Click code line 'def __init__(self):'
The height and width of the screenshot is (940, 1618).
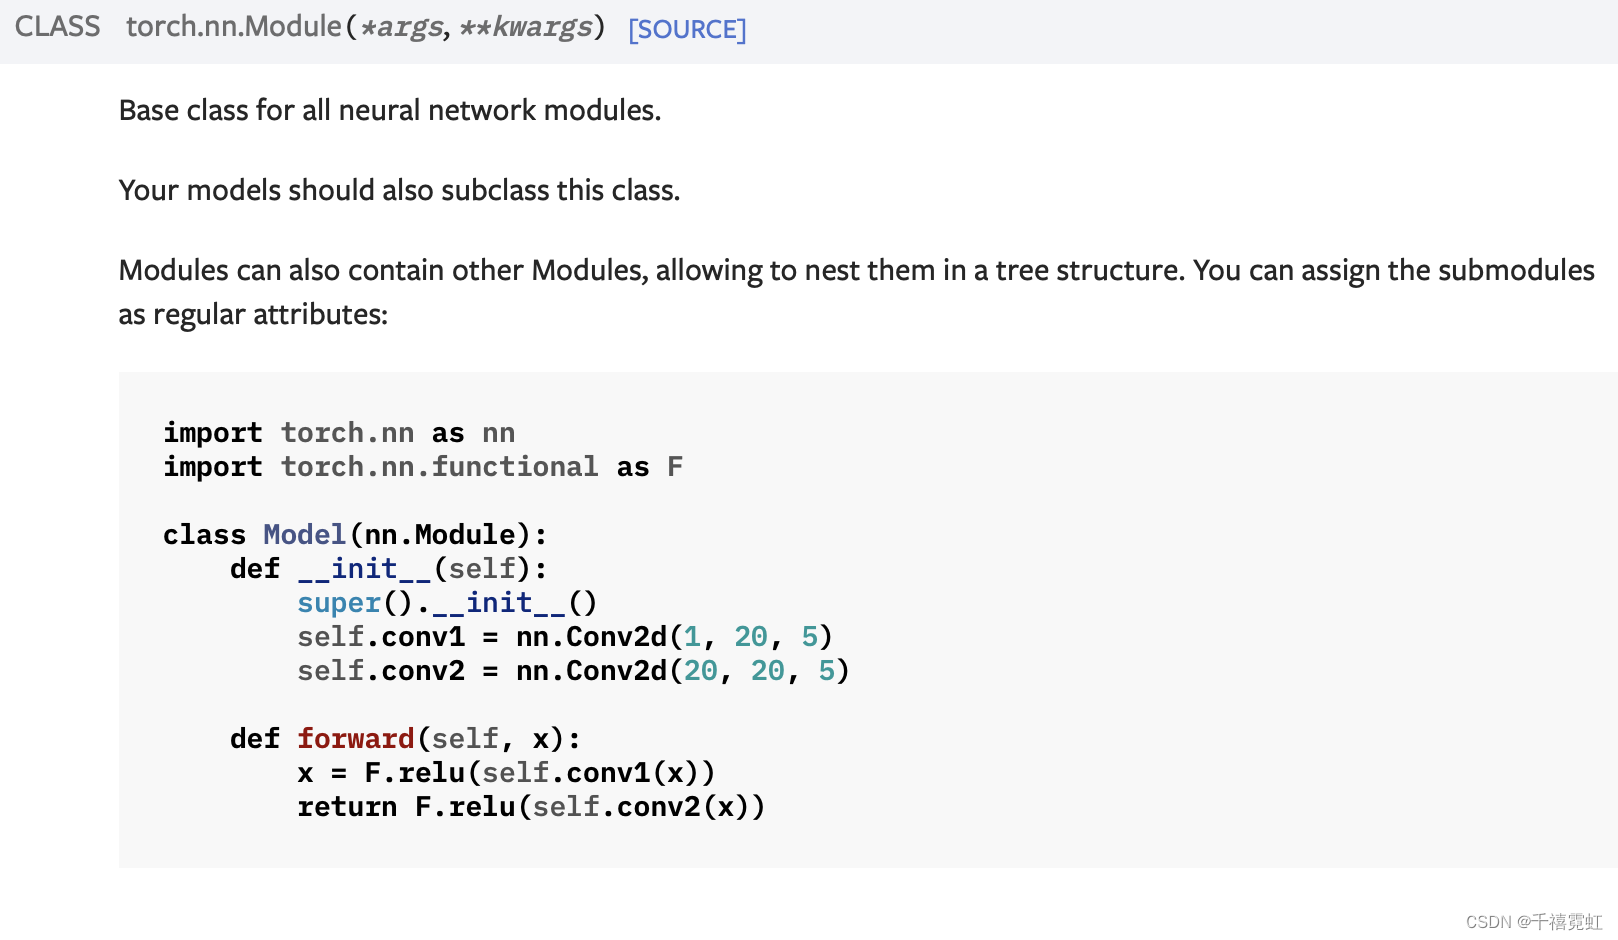pos(389,569)
